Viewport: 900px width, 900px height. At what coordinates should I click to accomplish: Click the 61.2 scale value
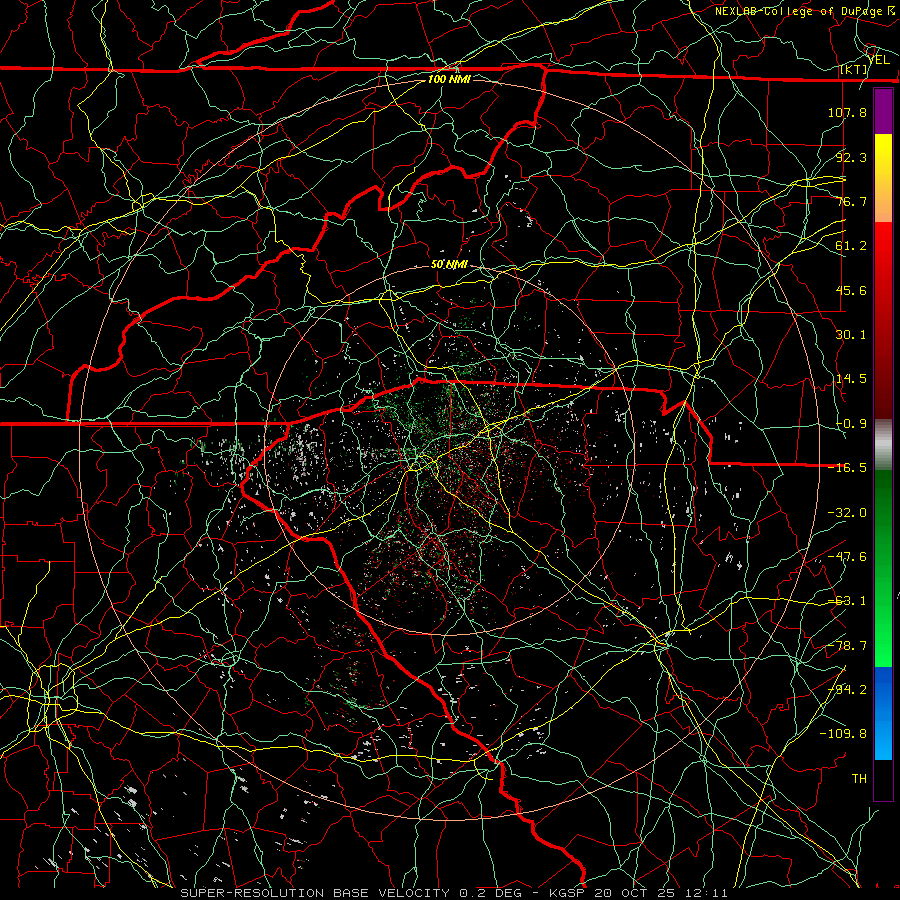851,246
